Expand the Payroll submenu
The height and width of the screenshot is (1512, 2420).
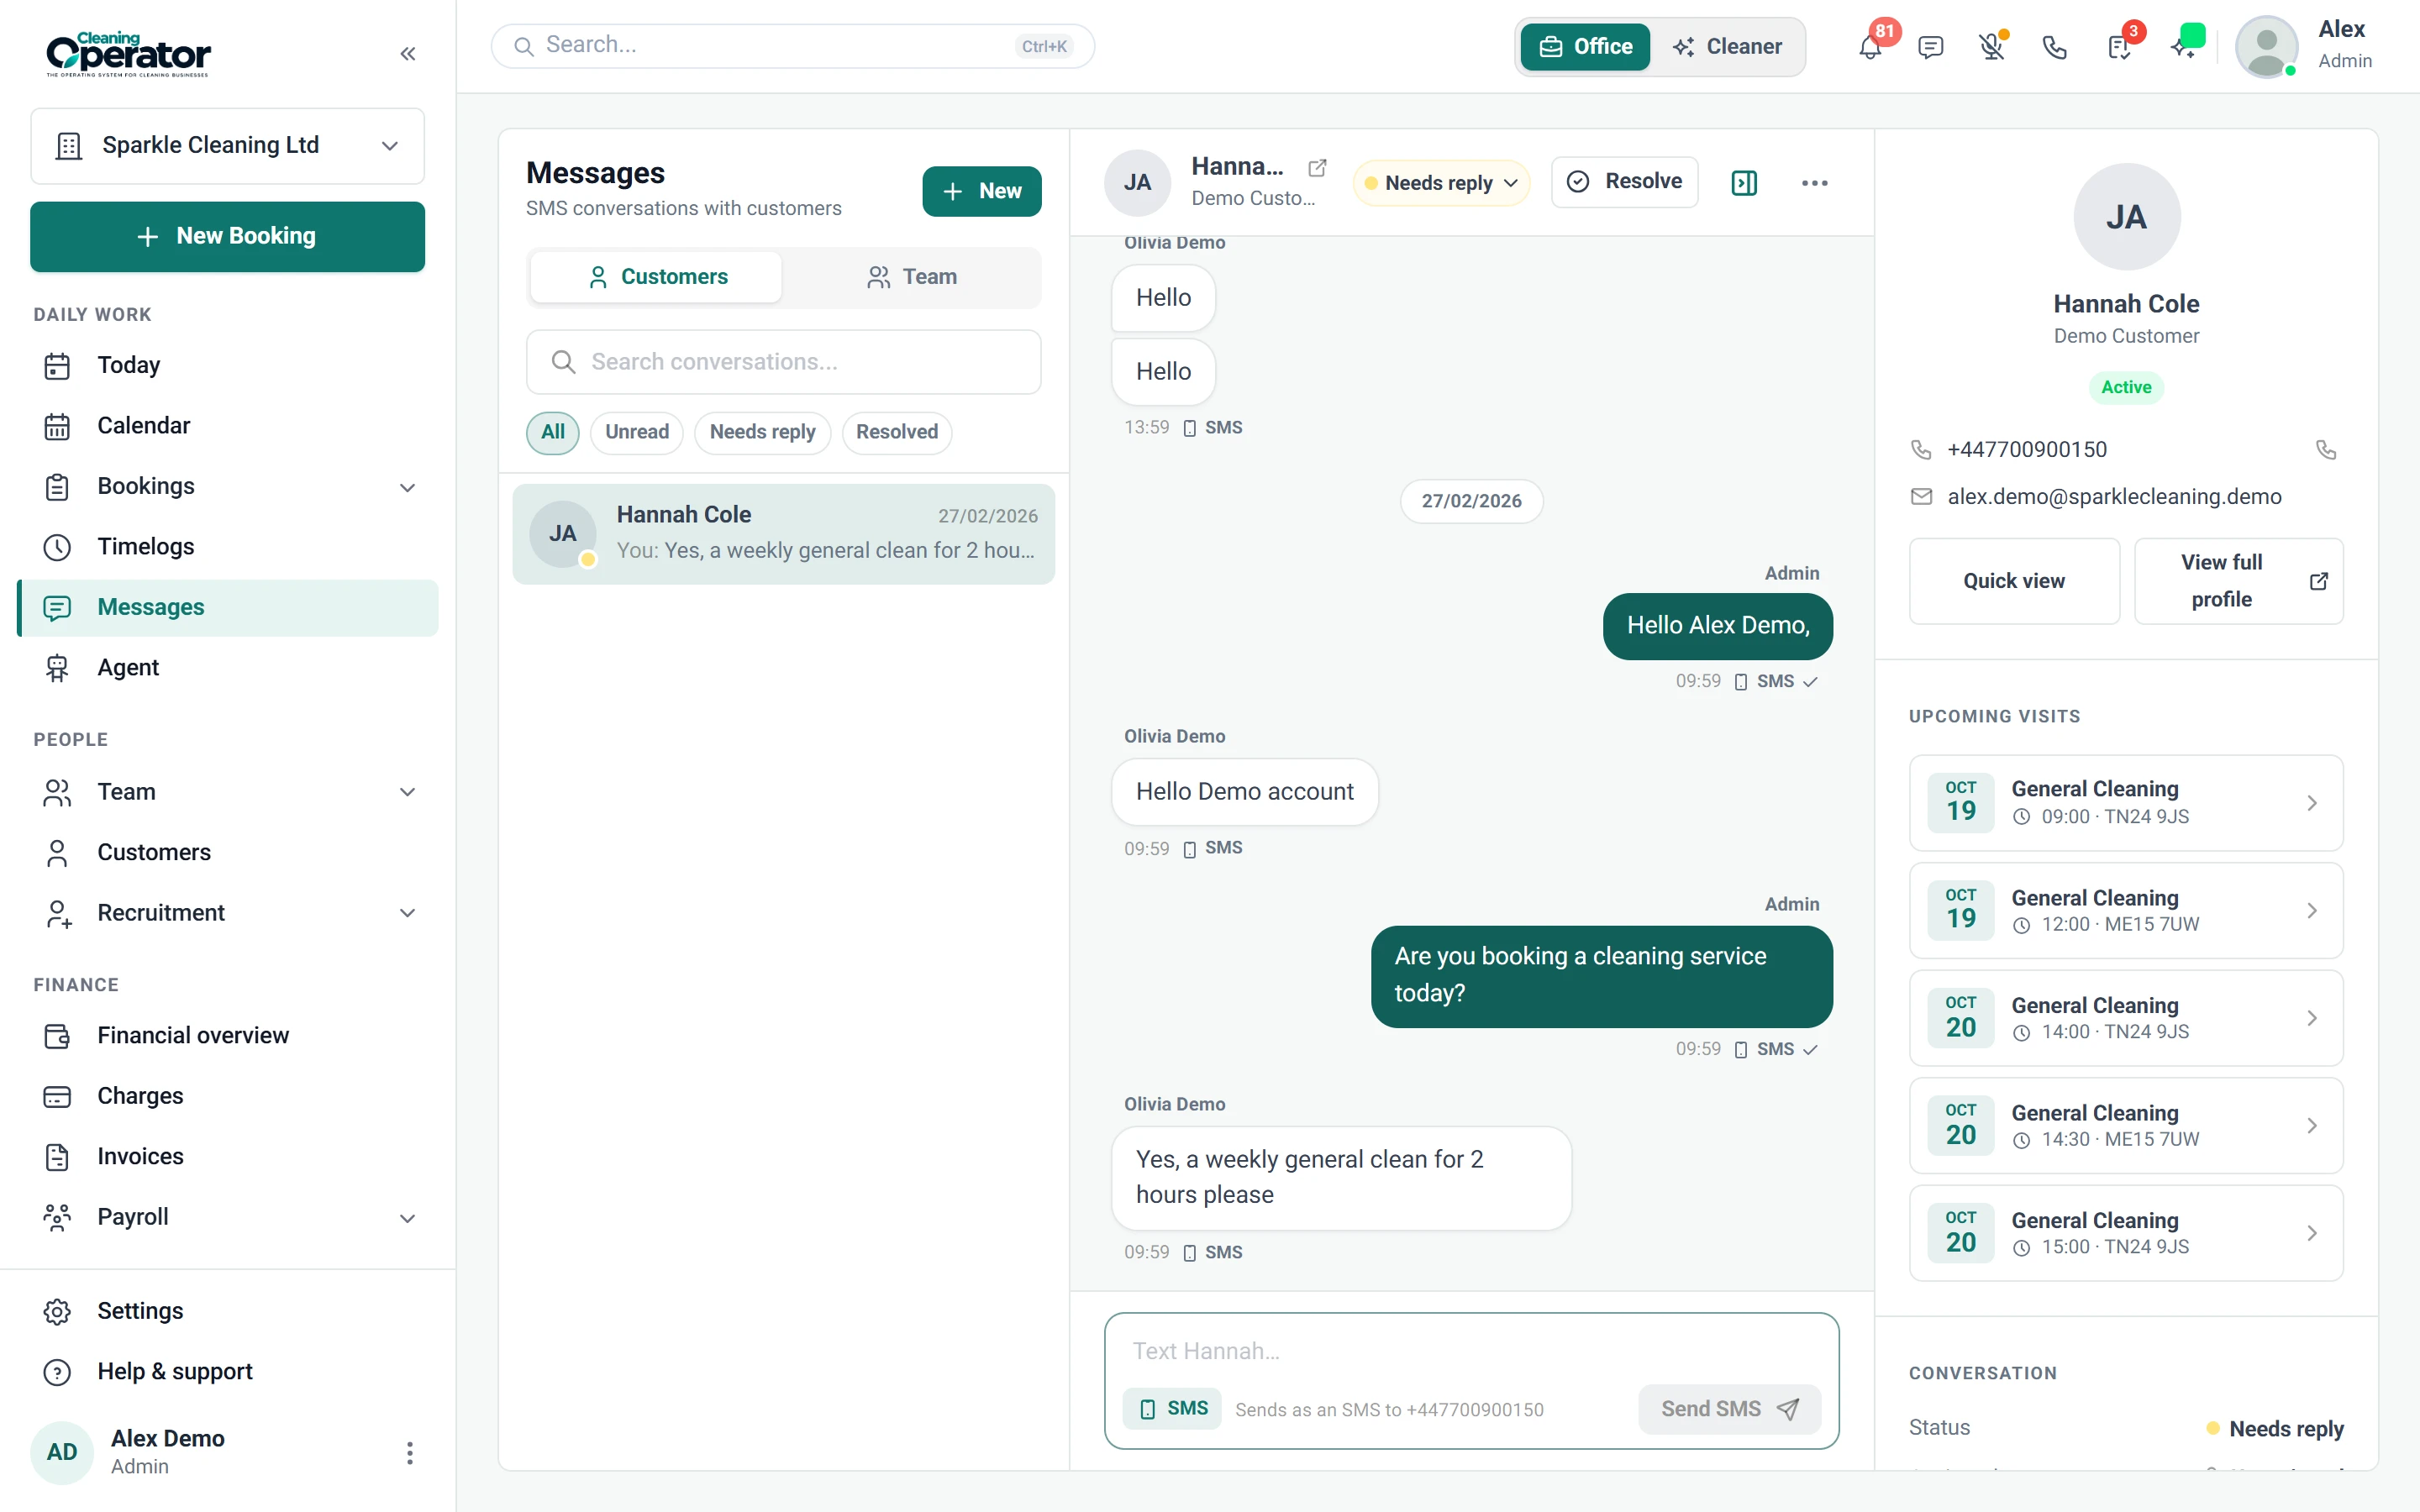point(407,1218)
